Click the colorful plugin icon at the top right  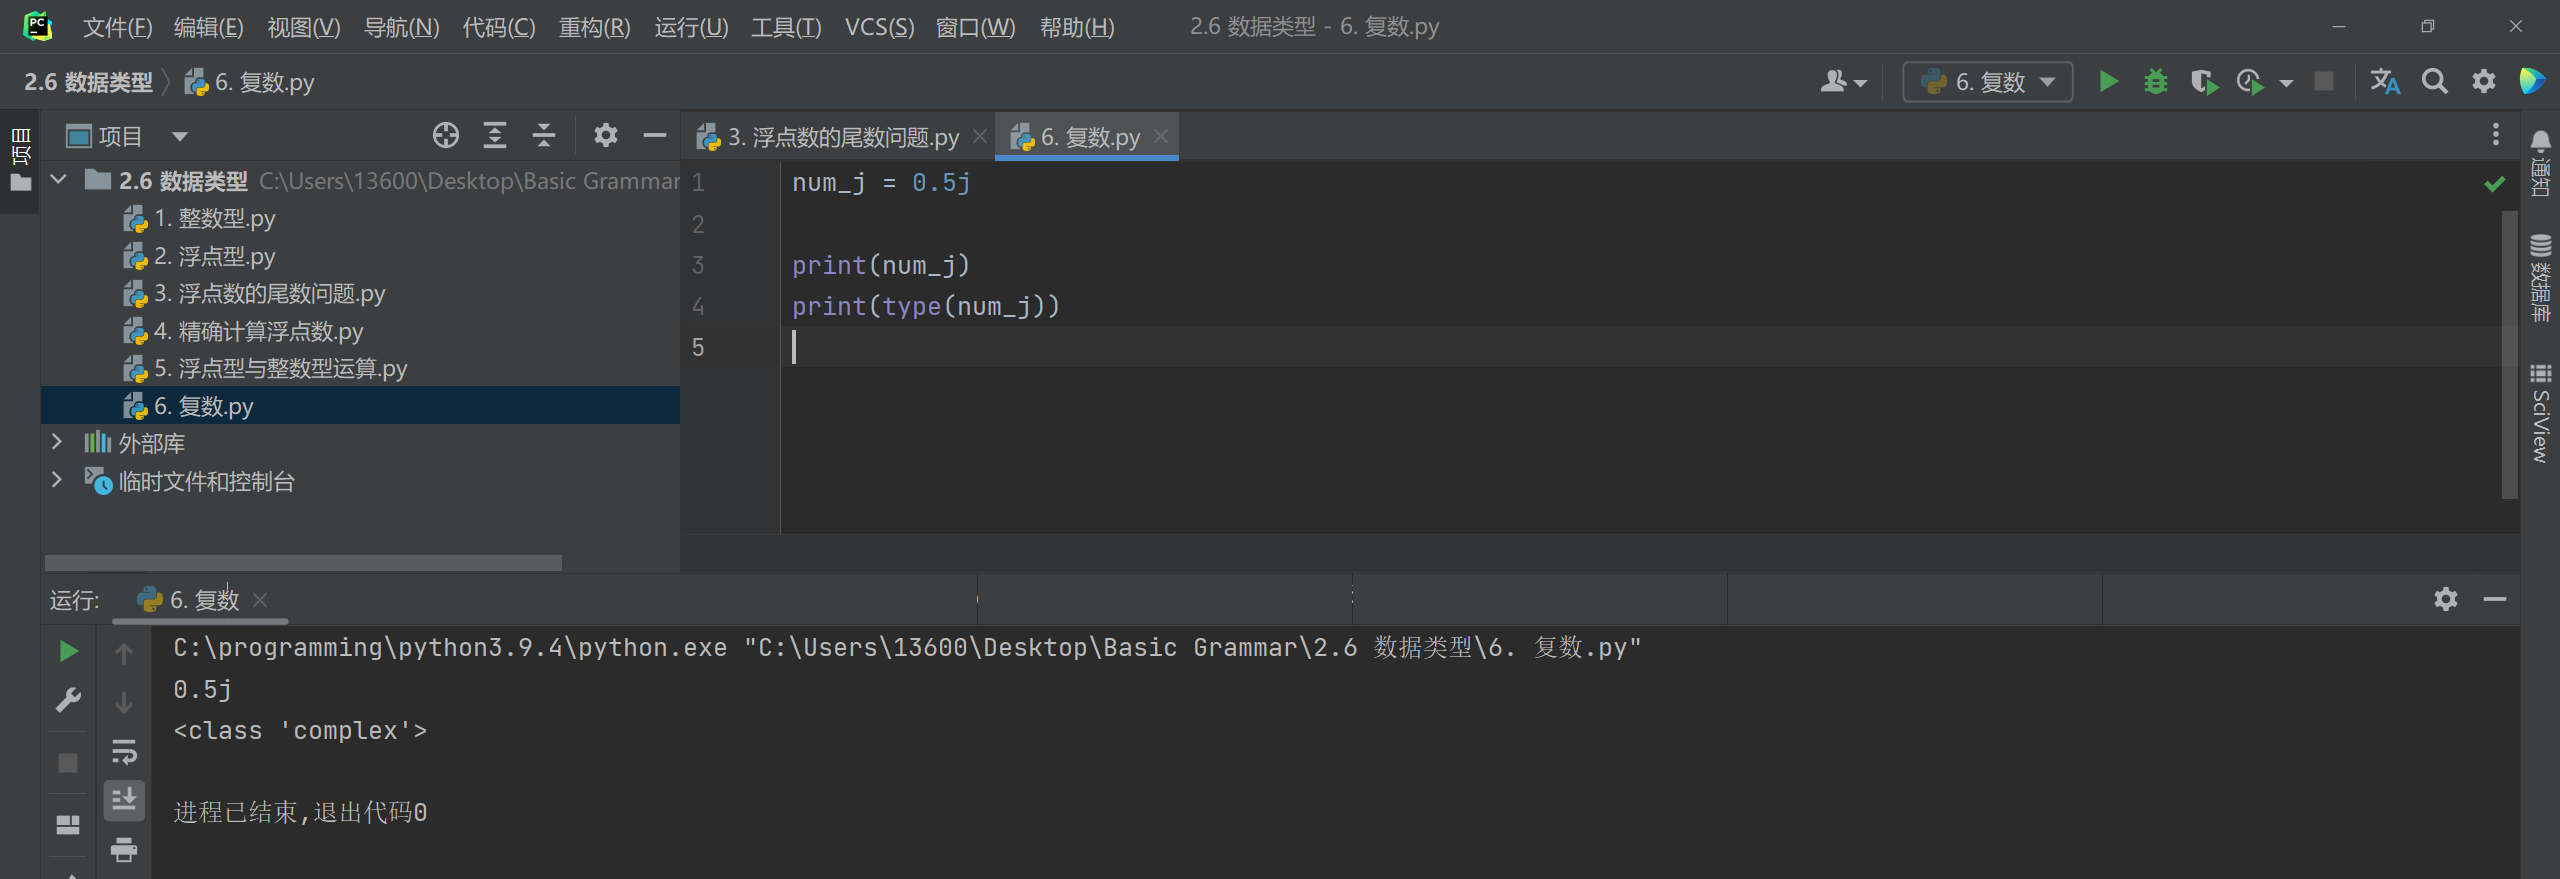(2532, 82)
